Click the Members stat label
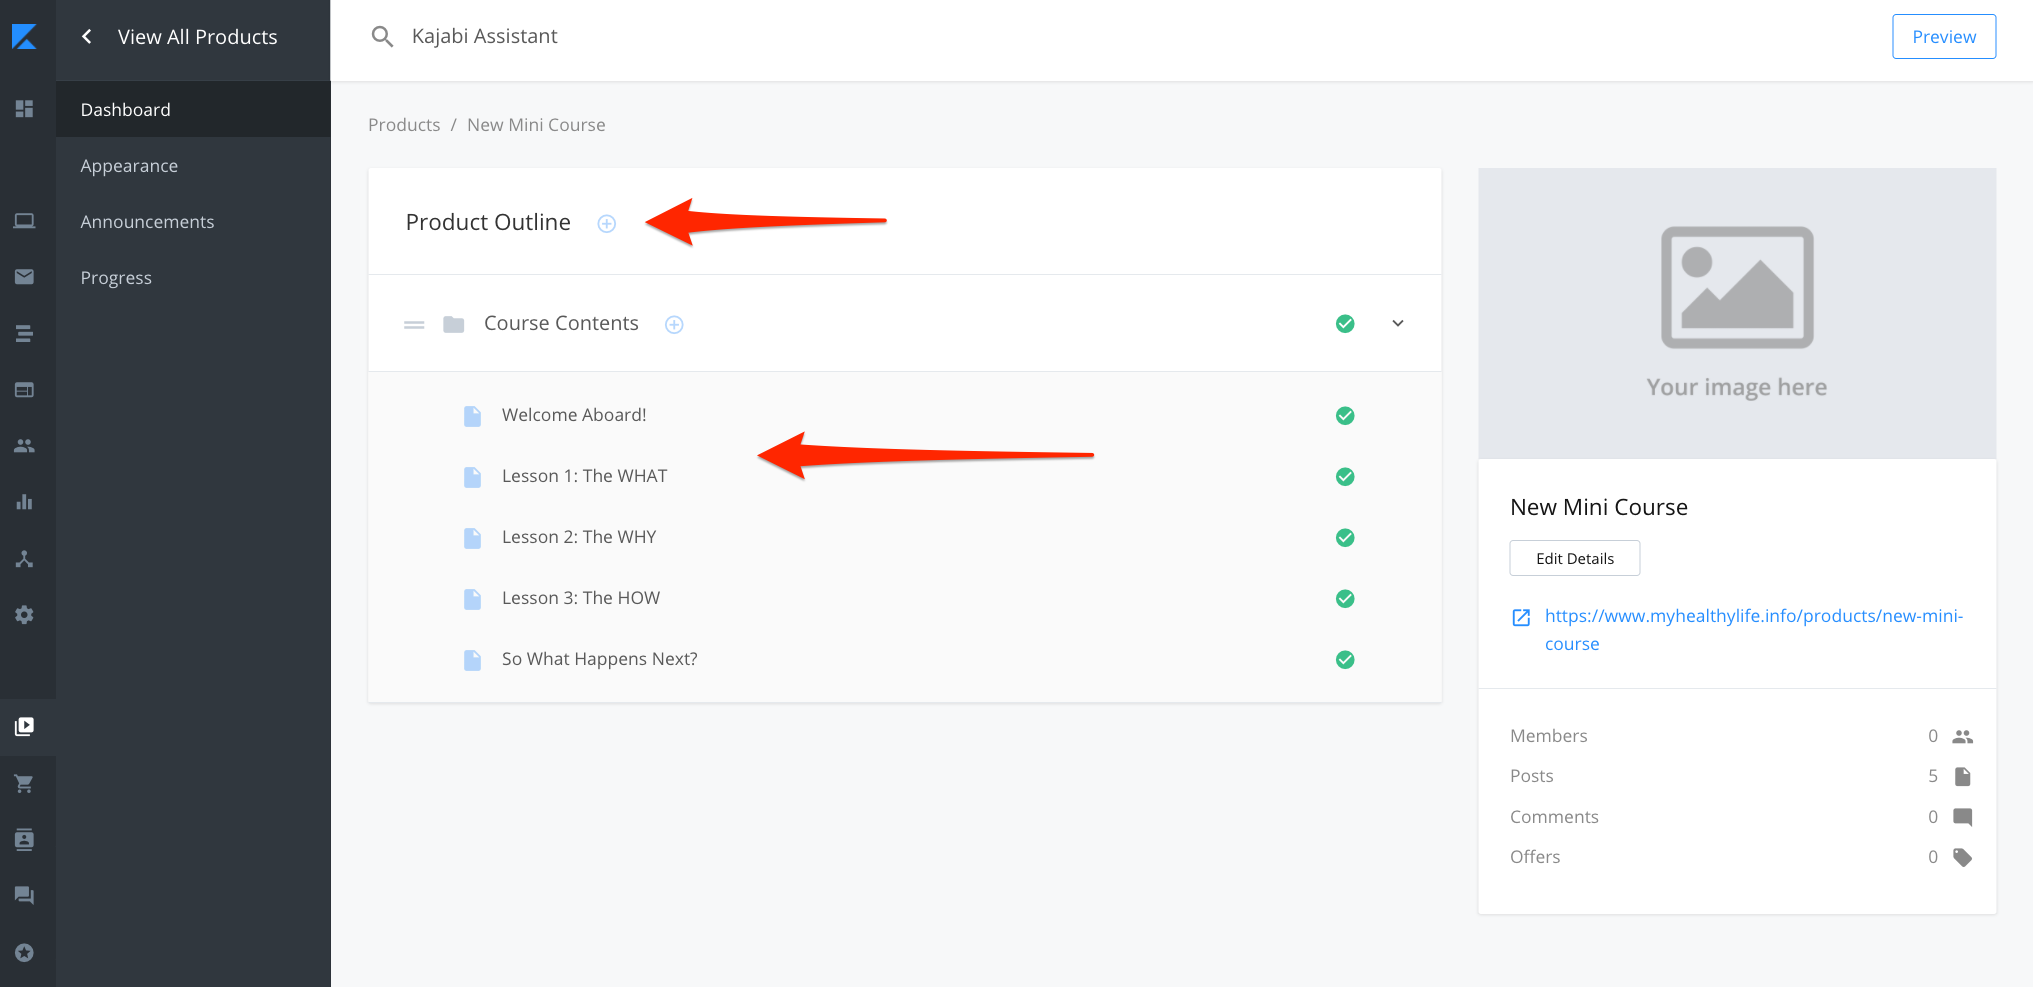The width and height of the screenshot is (2033, 987). 1549,736
